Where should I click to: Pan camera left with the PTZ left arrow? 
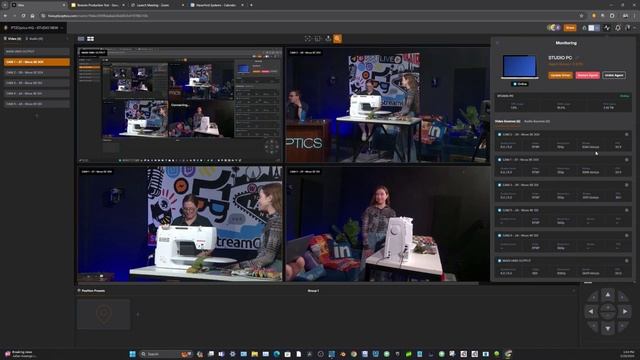click(x=591, y=311)
